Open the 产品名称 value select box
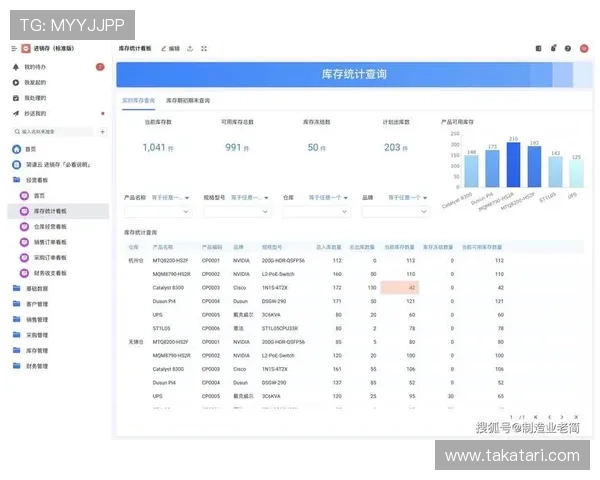Image resolution: width=600 pixels, height=480 pixels. click(x=158, y=211)
